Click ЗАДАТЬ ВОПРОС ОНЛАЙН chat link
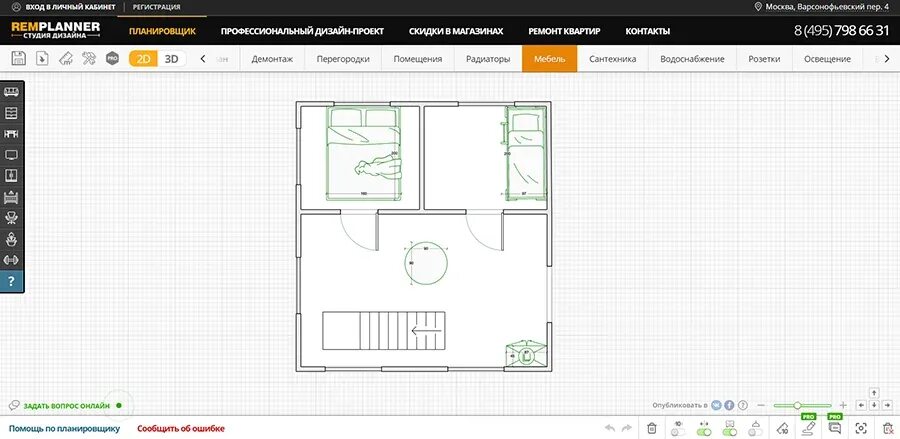Screen dimensions: 900x439 66,406
